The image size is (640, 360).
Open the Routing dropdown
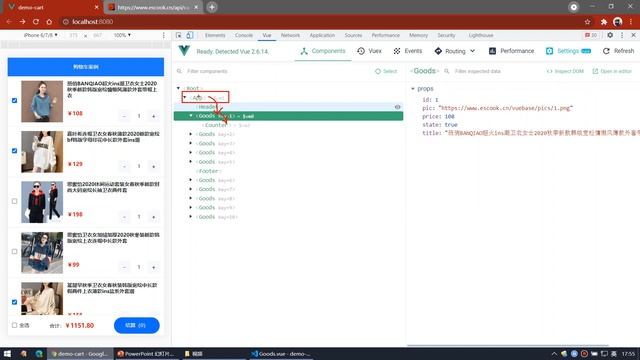pyautogui.click(x=455, y=51)
